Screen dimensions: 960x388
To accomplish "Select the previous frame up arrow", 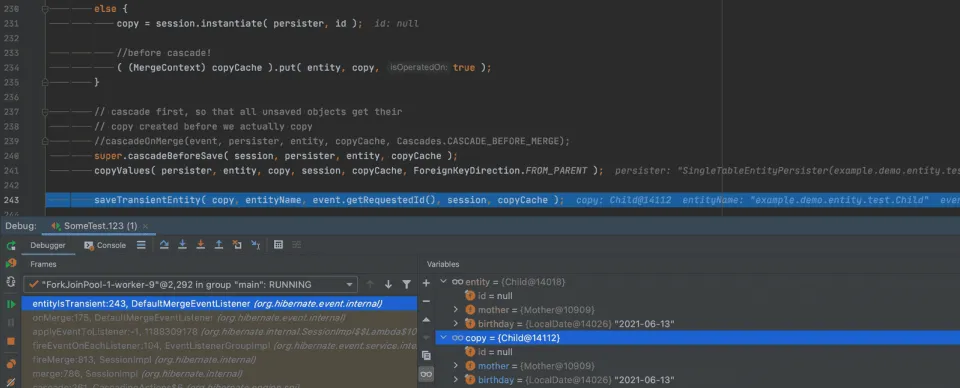I will pos(370,285).
